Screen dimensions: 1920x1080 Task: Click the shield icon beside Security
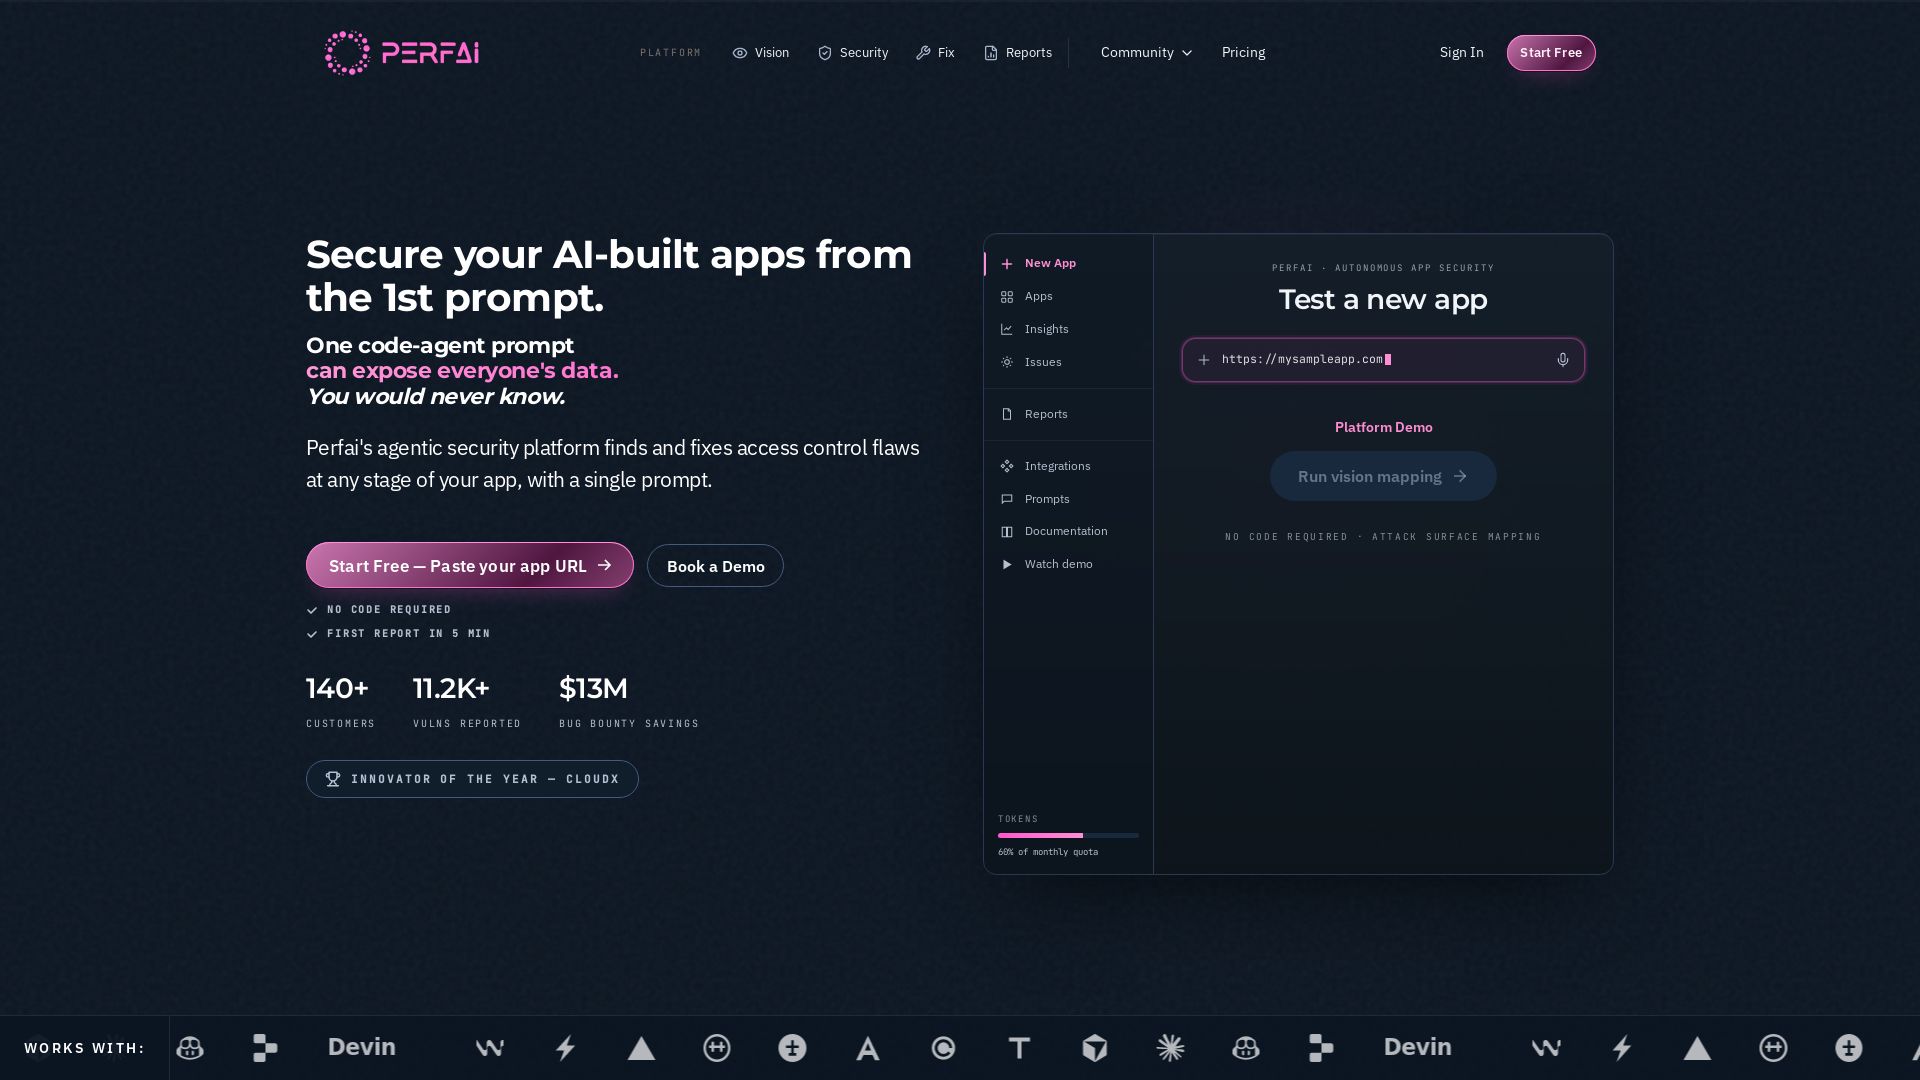tap(825, 53)
